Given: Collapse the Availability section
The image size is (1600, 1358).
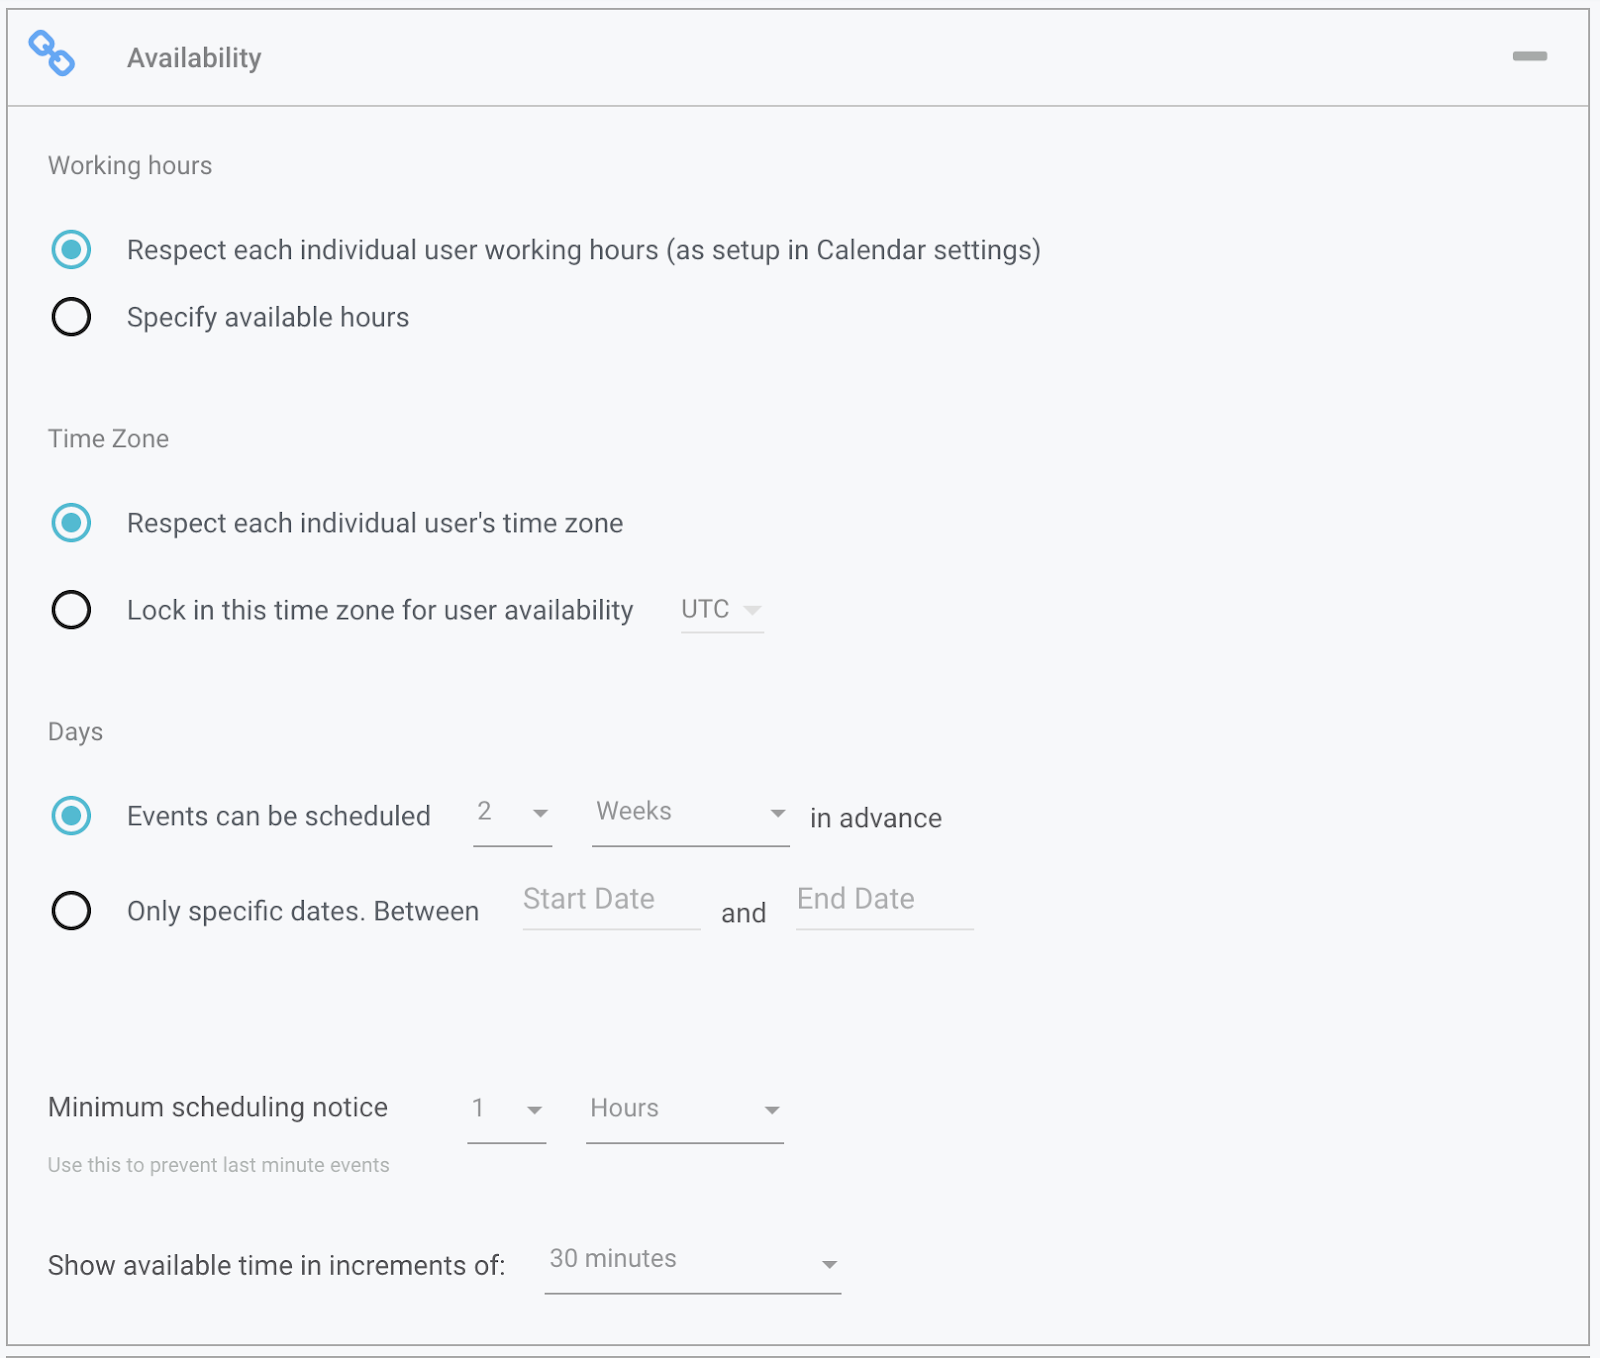Looking at the screenshot, I should pos(1530,56).
